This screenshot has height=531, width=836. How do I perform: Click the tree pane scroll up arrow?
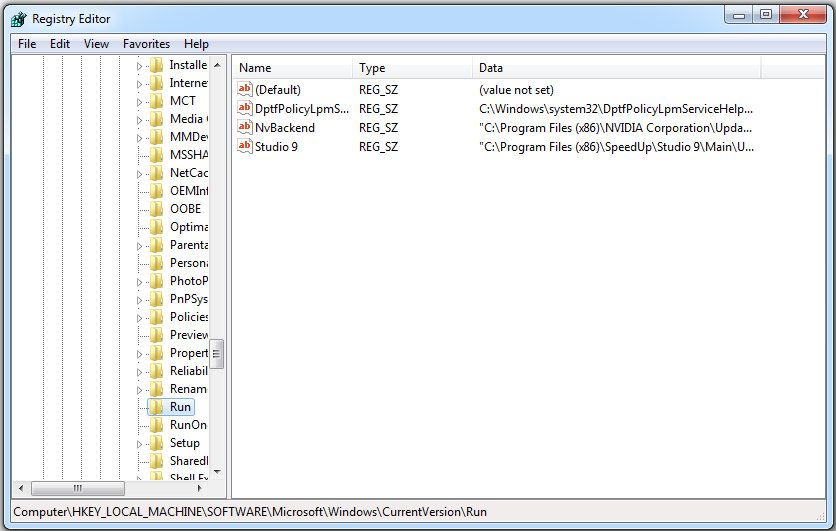217,65
